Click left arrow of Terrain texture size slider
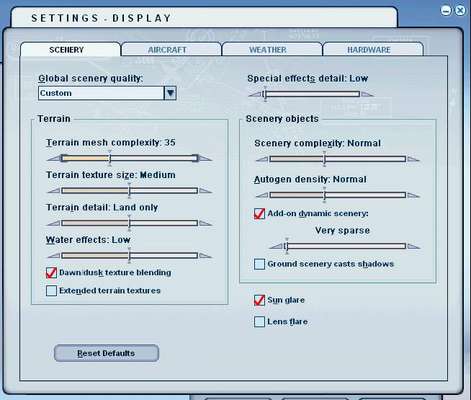 (x=54, y=191)
